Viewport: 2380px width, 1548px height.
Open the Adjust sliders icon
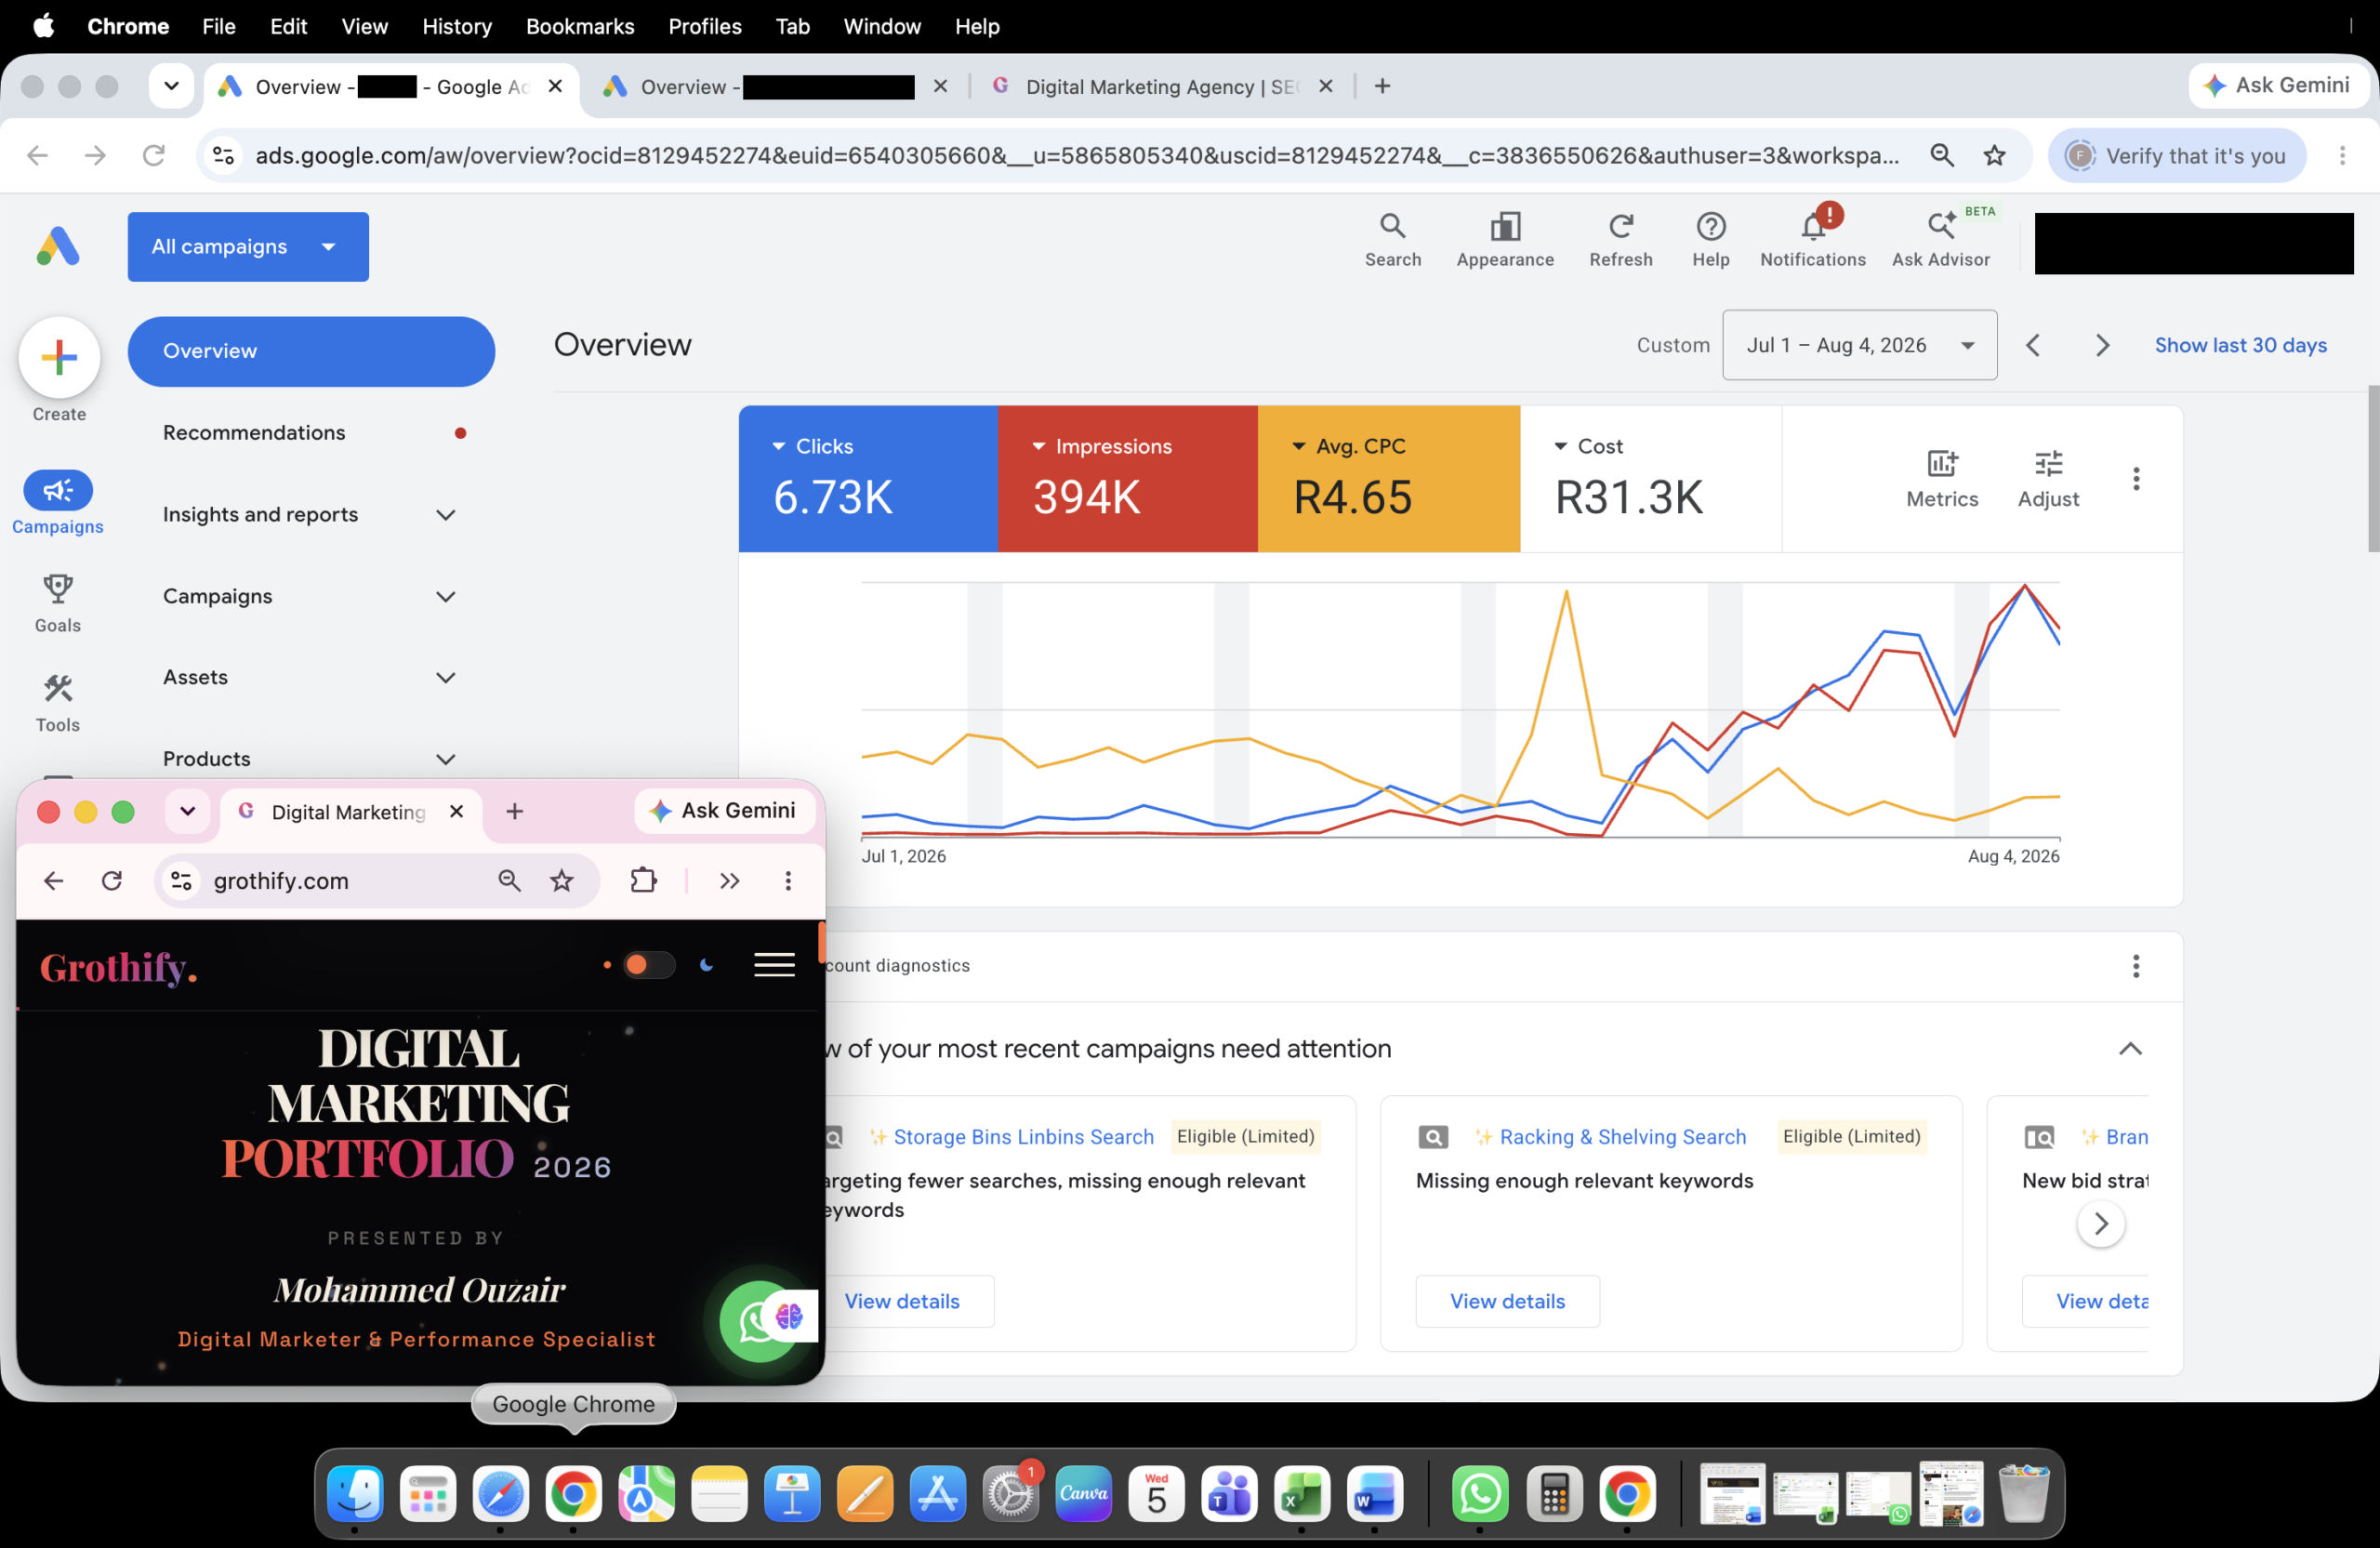tap(2047, 479)
